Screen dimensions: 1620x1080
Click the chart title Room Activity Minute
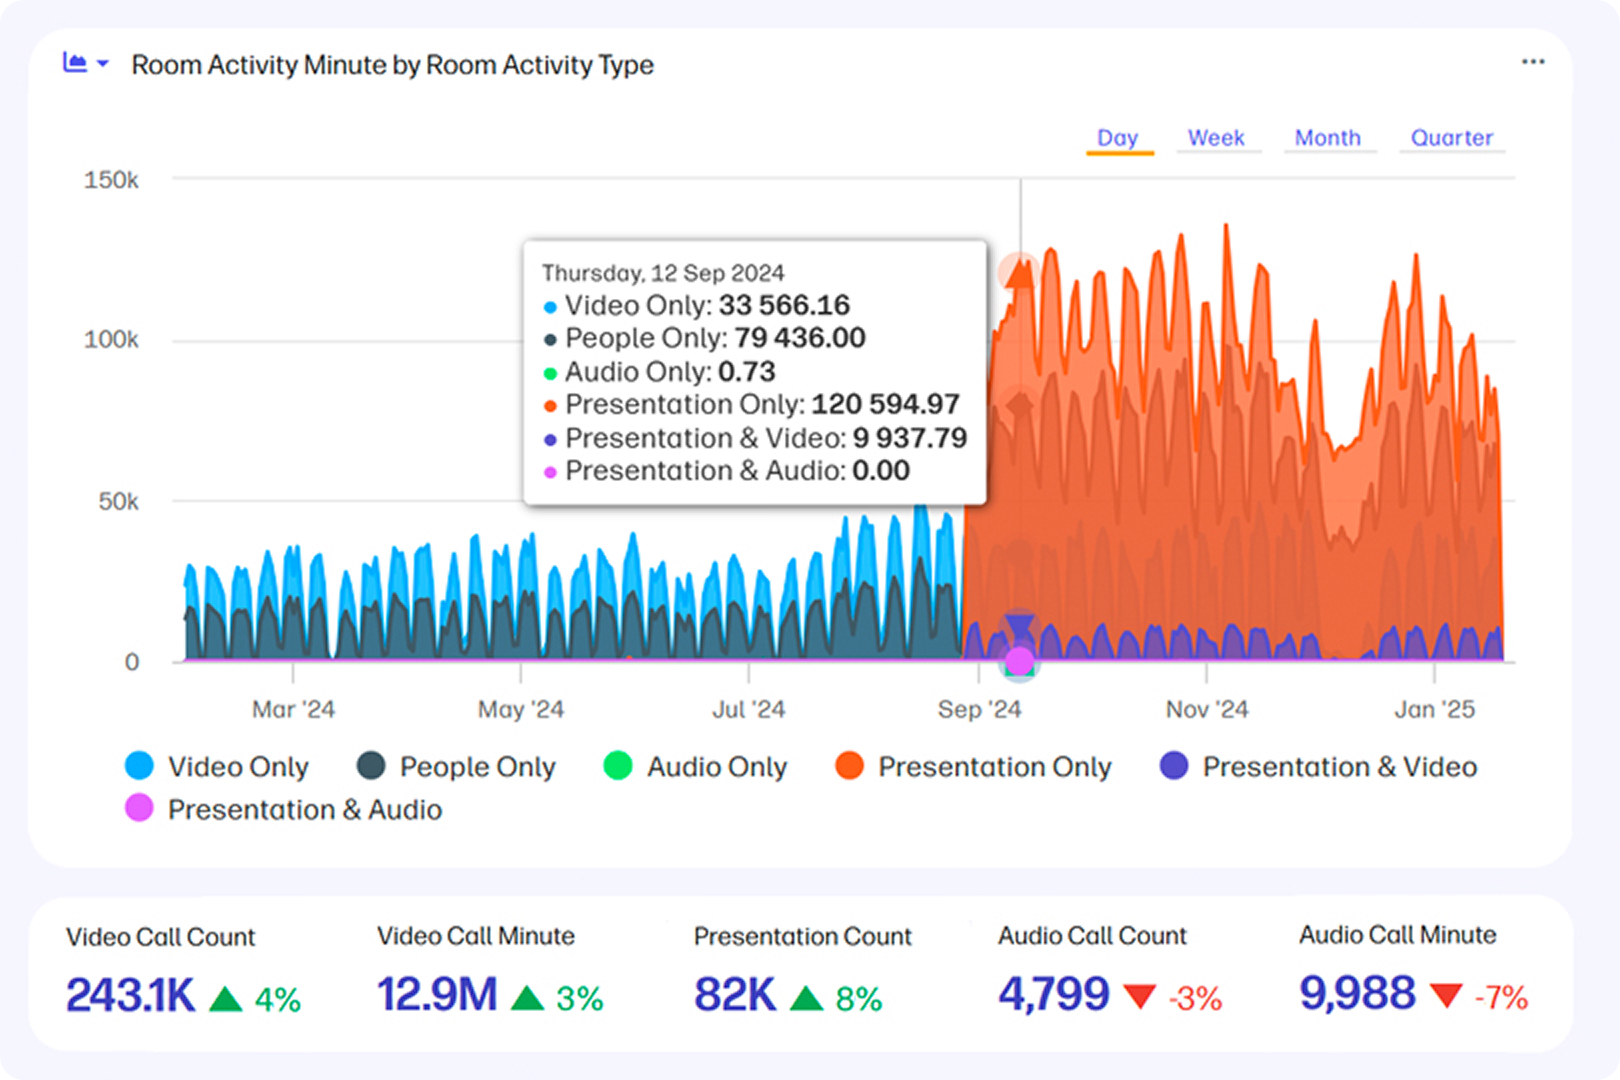pyautogui.click(x=392, y=65)
